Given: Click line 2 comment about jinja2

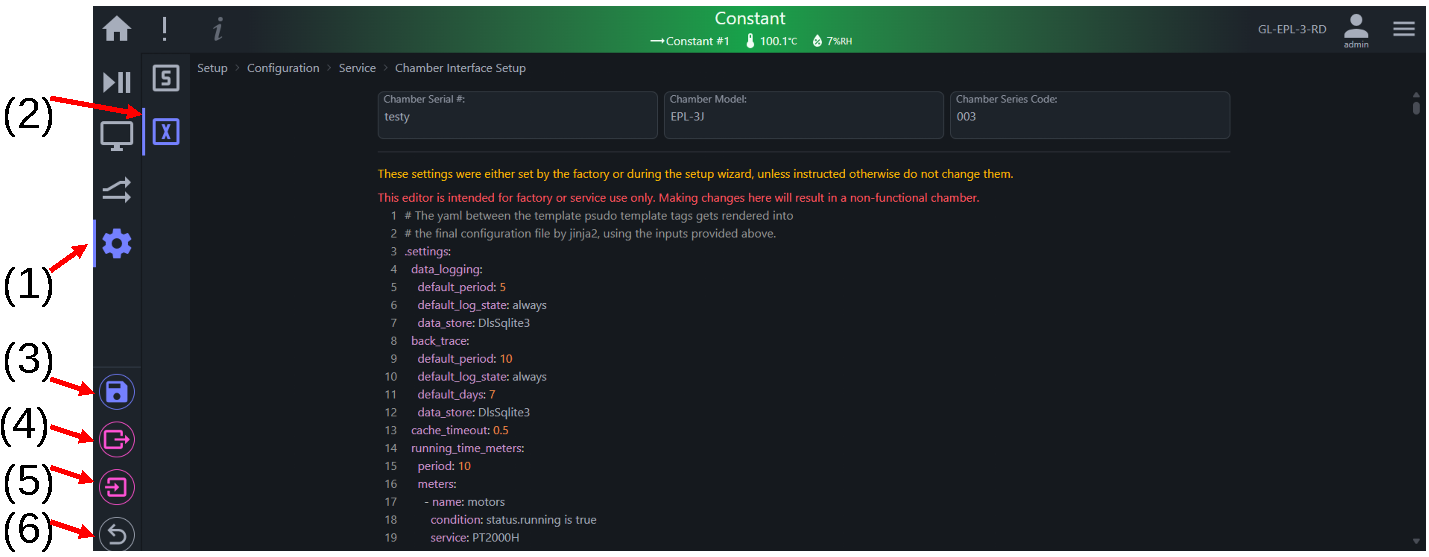Looking at the screenshot, I should click(590, 233).
